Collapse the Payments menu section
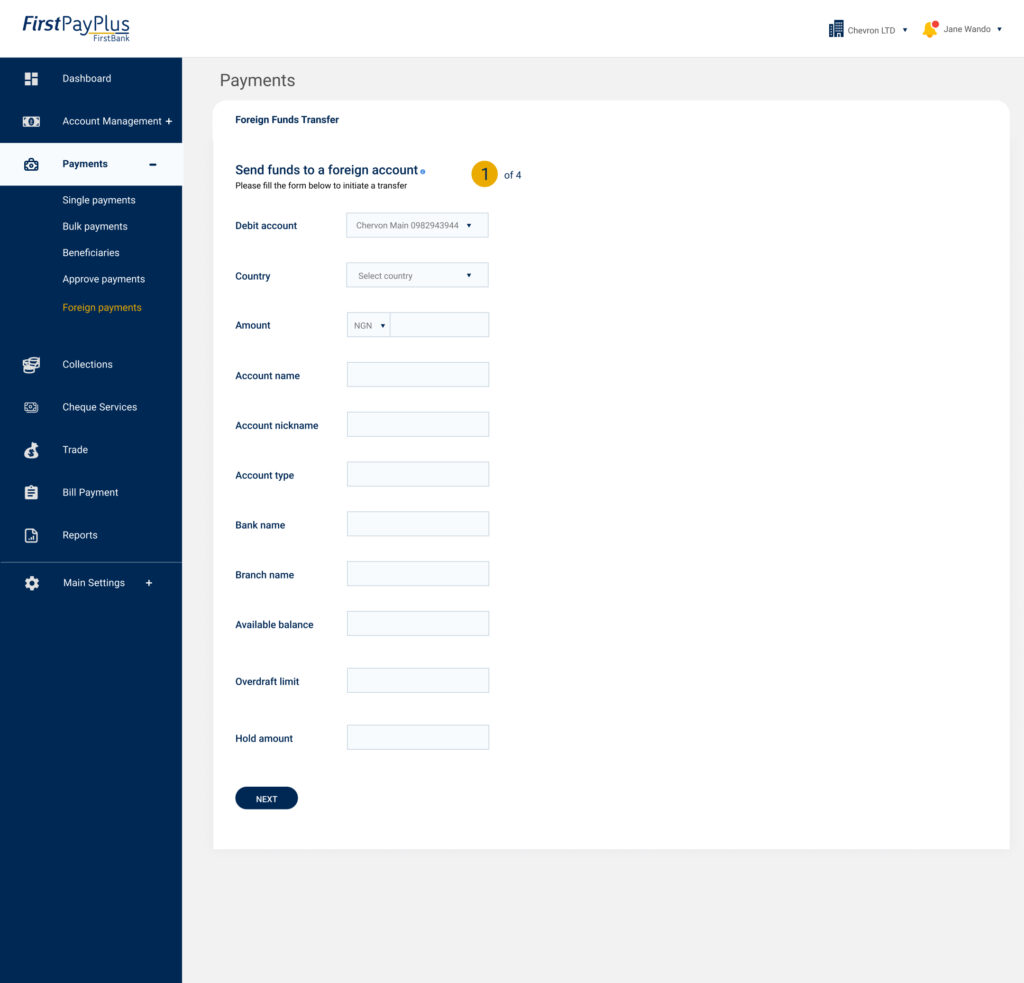The height and width of the screenshot is (983, 1024). click(x=152, y=164)
